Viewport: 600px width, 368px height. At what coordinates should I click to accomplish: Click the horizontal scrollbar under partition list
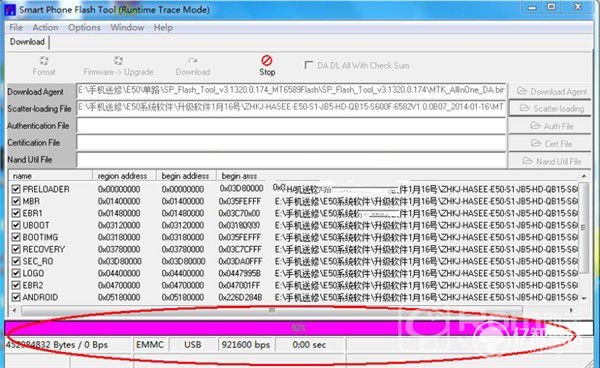click(272, 310)
